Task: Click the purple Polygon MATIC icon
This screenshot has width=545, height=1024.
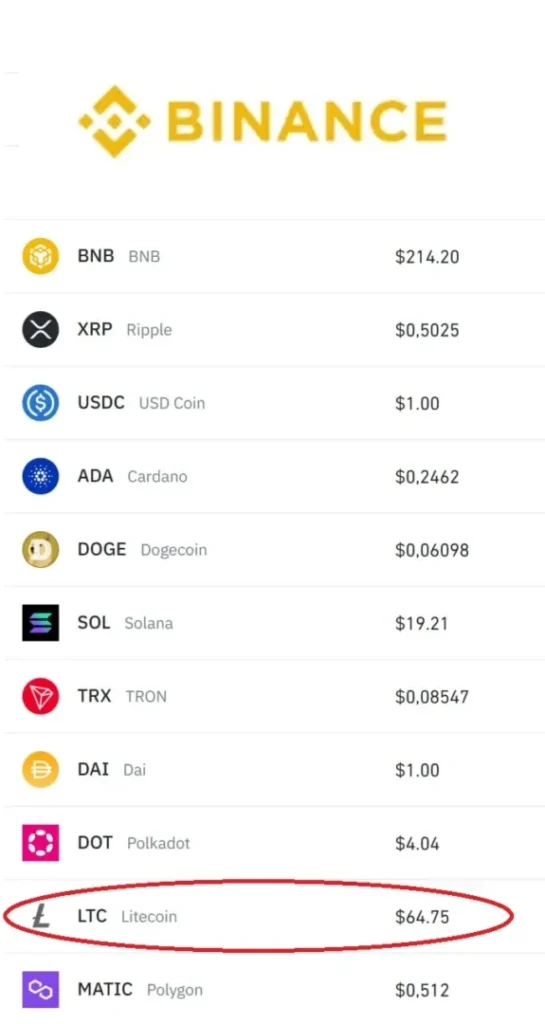Action: pyautogui.click(x=40, y=989)
